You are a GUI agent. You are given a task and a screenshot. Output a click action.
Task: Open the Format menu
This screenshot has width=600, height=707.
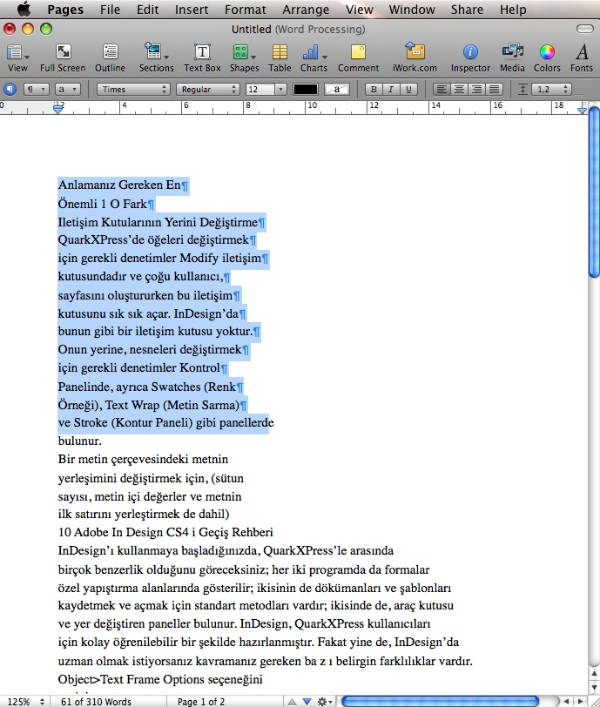[245, 9]
